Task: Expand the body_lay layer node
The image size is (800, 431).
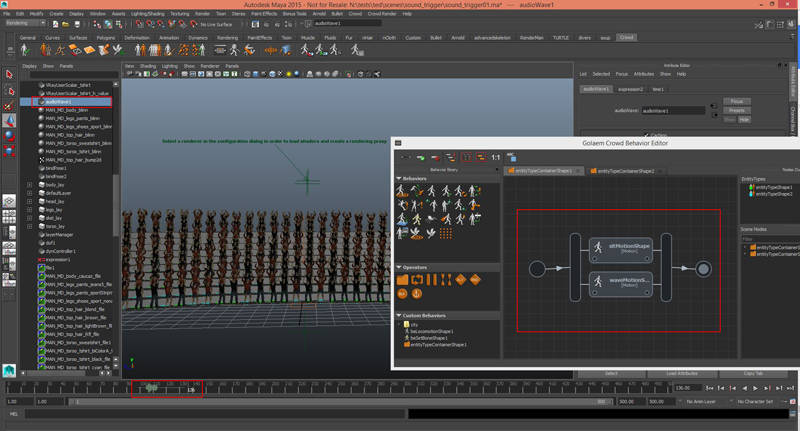Action: [30, 185]
